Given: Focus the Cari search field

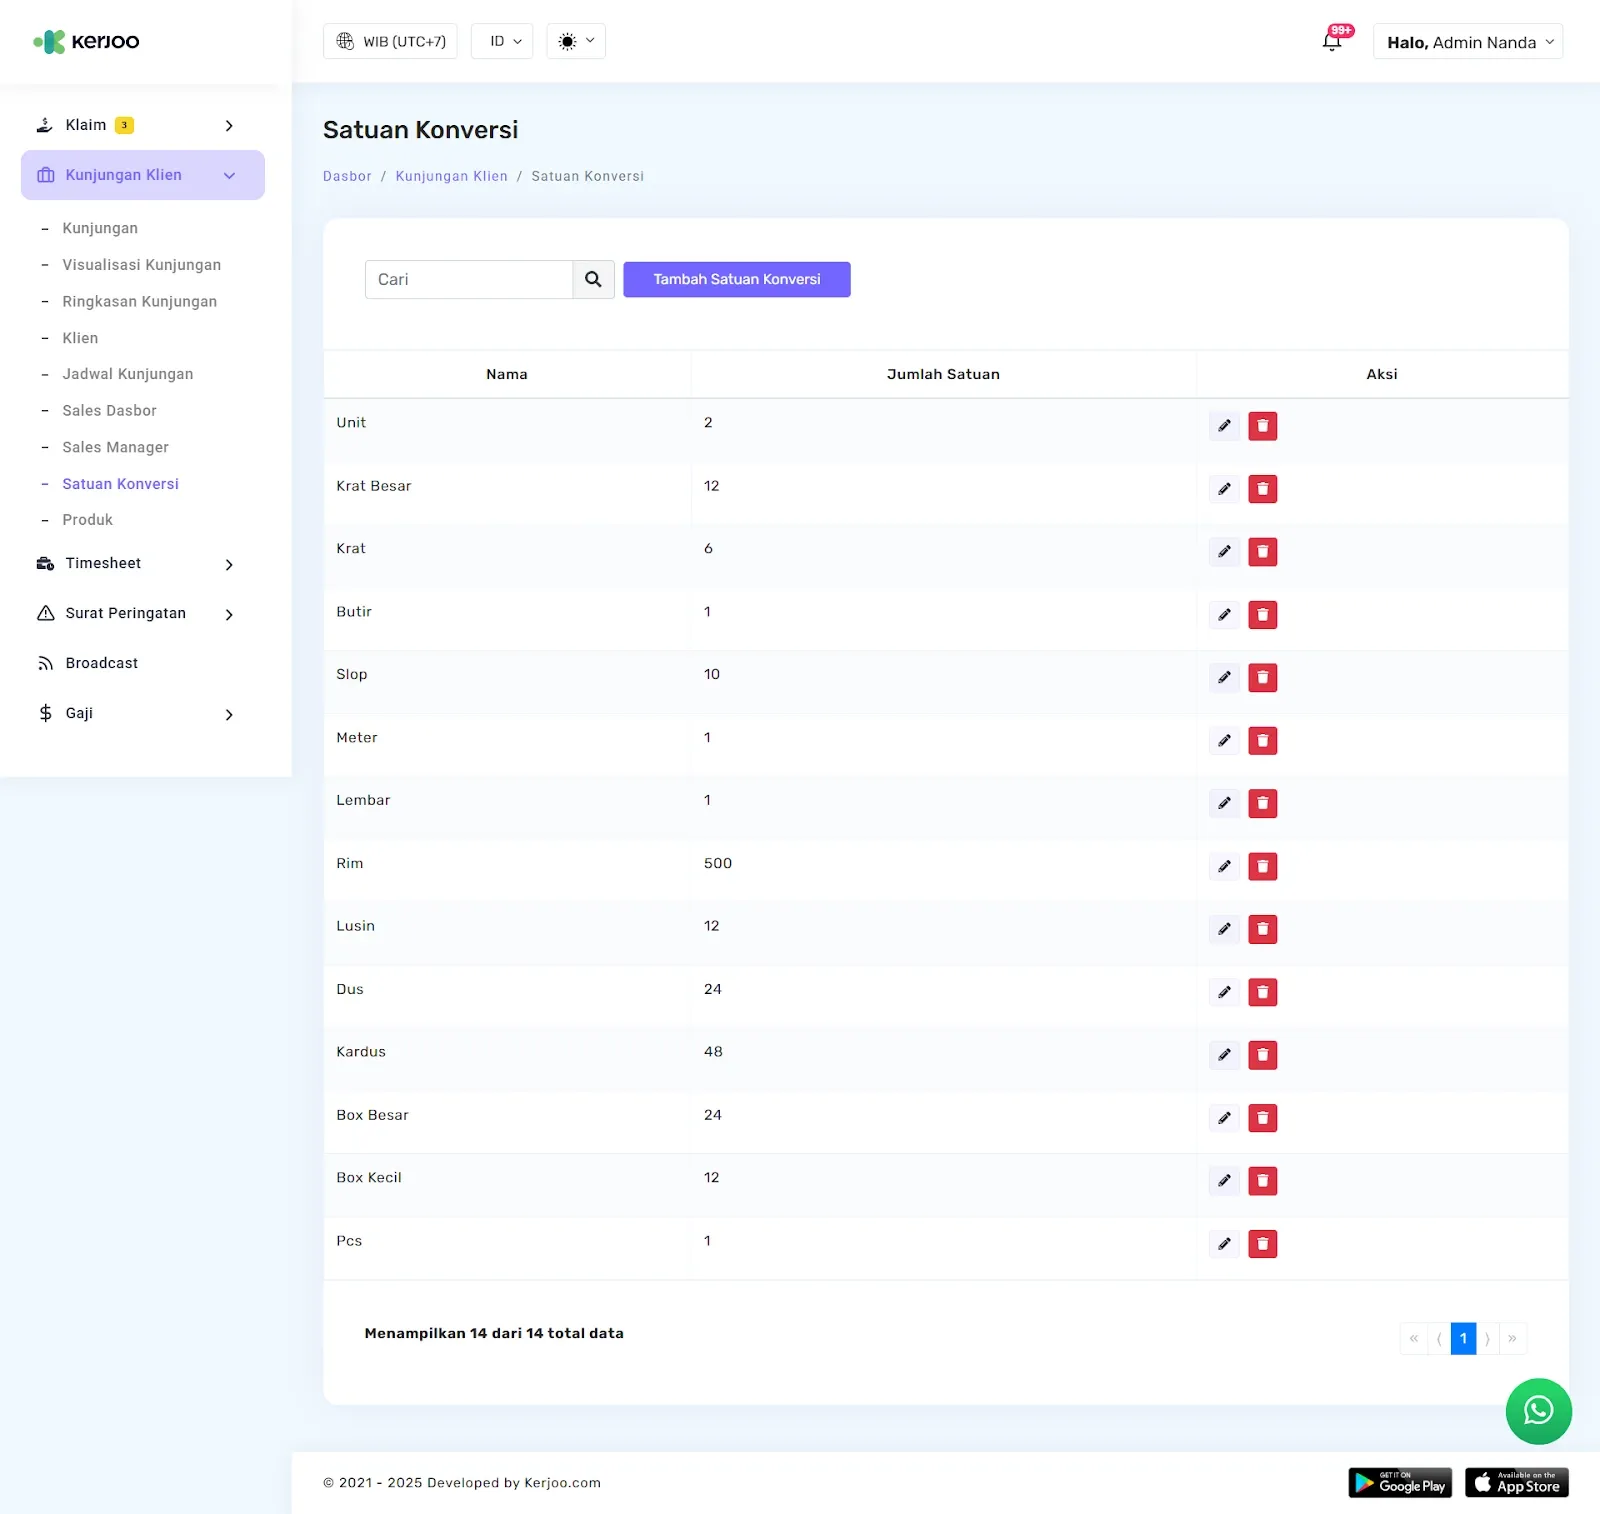Looking at the screenshot, I should (x=468, y=279).
